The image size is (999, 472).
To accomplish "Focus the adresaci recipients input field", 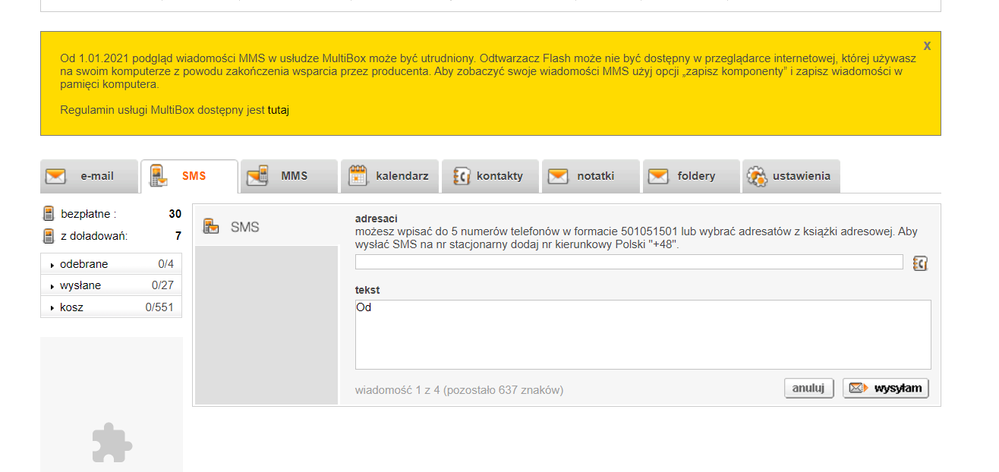I will tap(628, 262).
